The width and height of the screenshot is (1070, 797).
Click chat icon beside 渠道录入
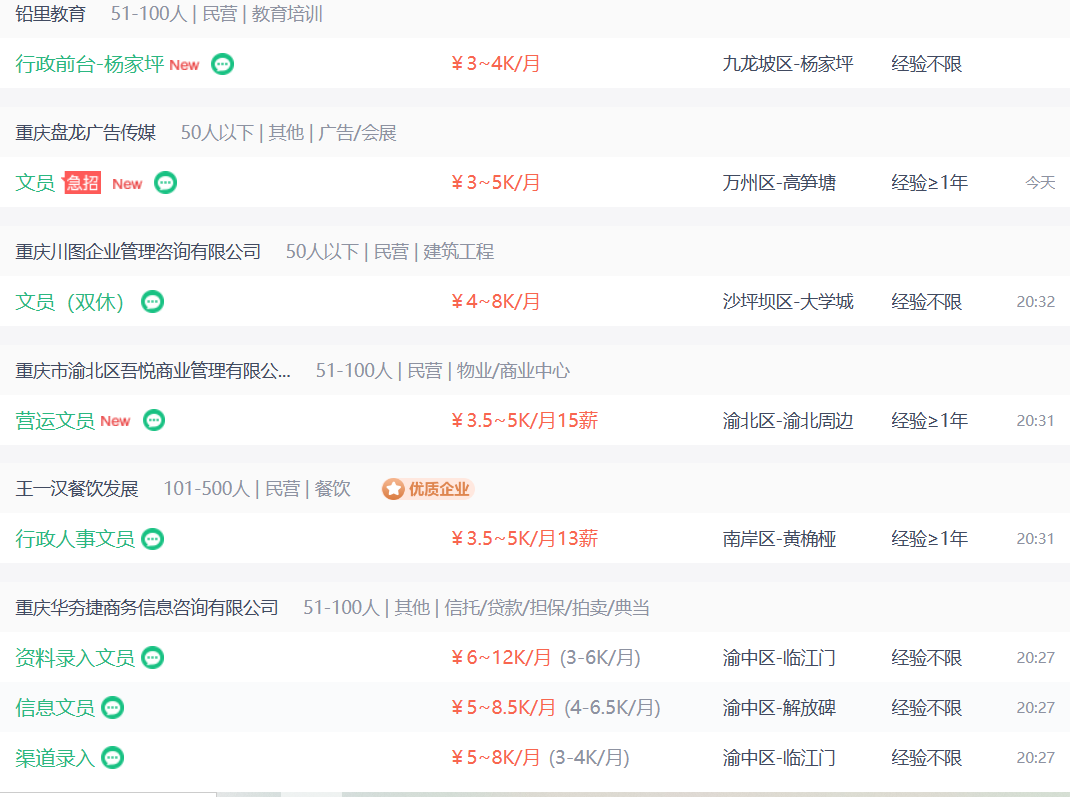click(113, 758)
